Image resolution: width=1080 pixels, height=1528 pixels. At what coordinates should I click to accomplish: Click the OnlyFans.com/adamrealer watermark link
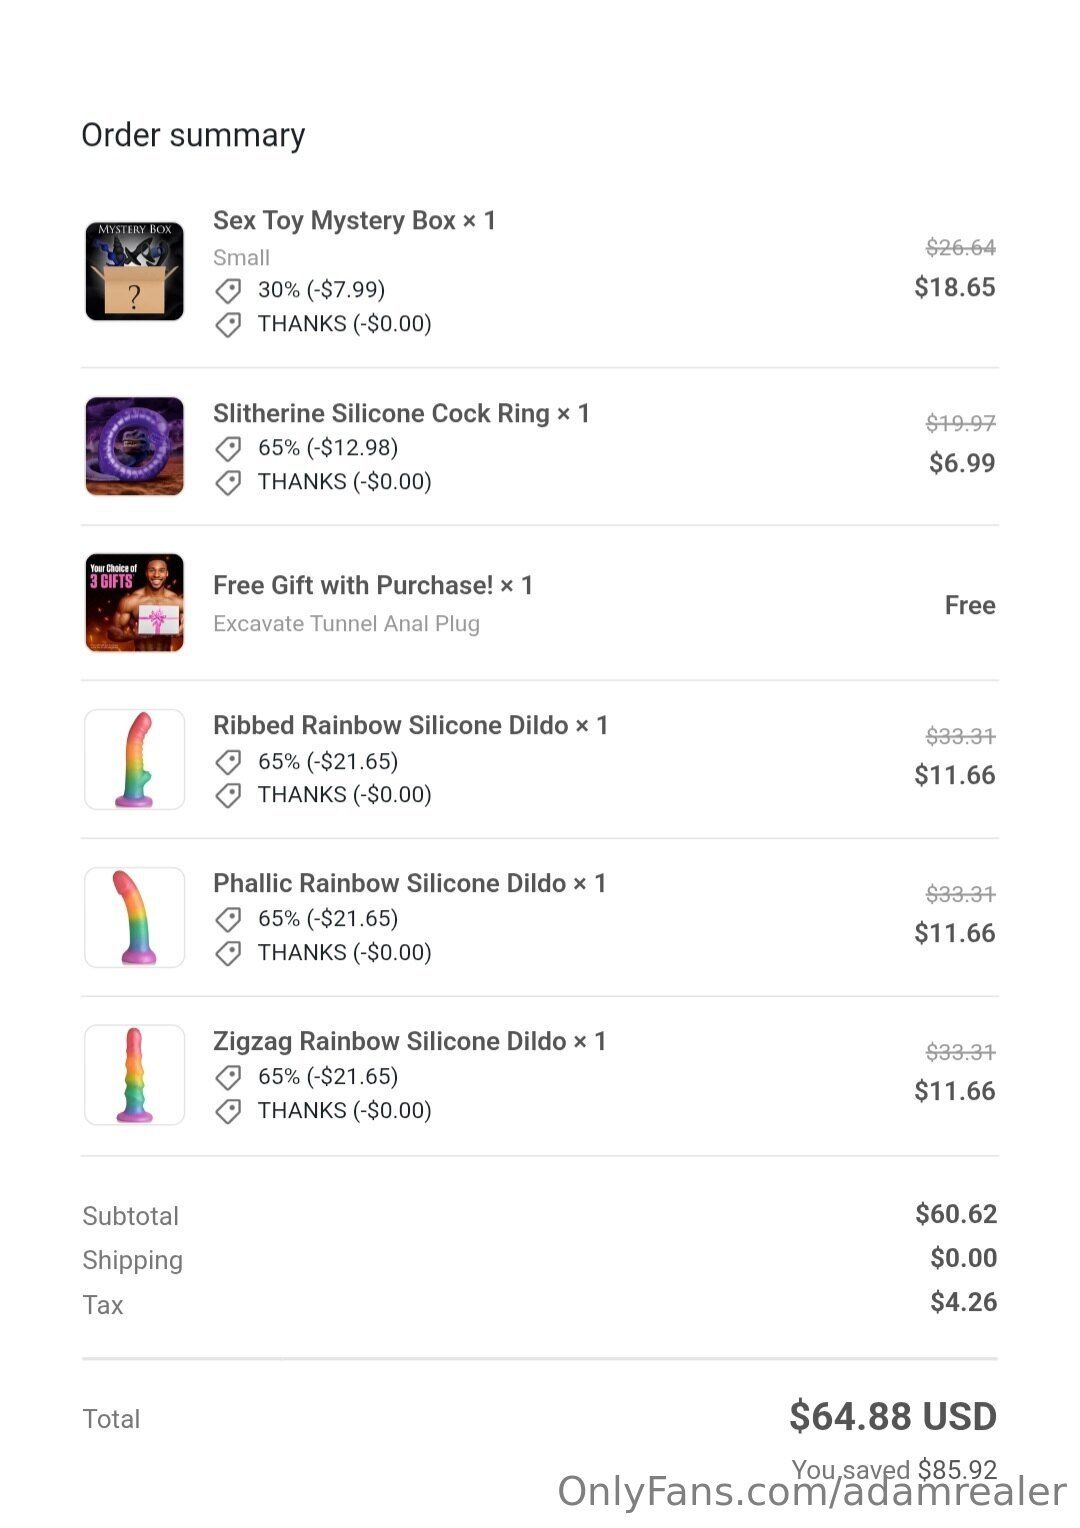click(x=811, y=1492)
